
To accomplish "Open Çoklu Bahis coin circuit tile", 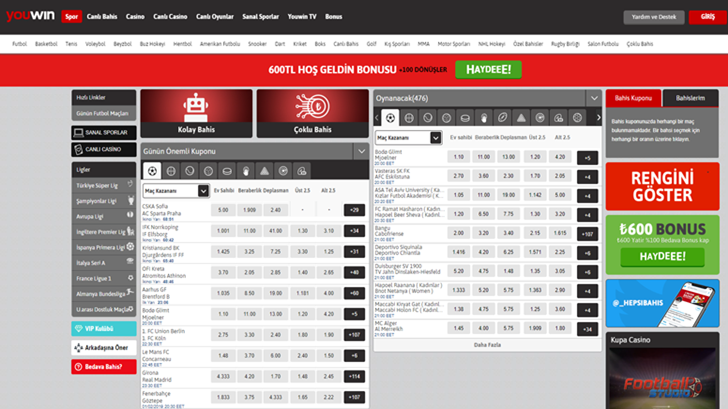I will coord(312,113).
